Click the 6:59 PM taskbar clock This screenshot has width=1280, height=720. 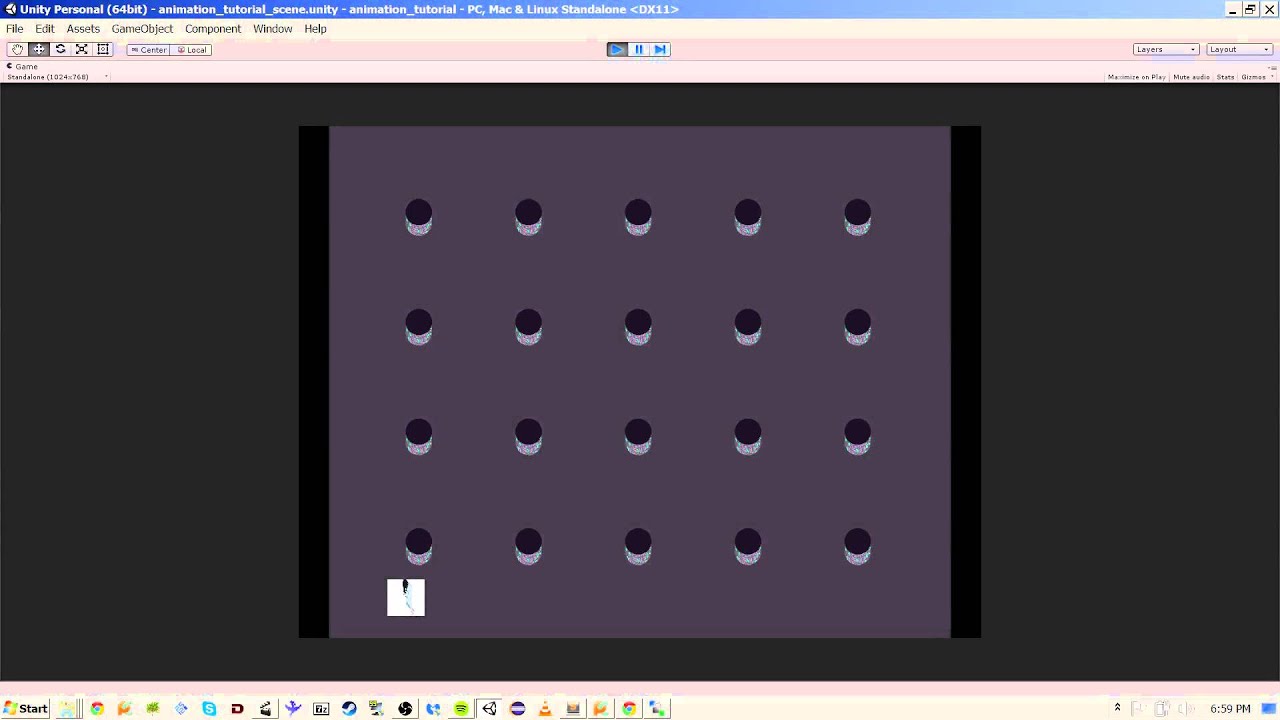click(x=1230, y=708)
